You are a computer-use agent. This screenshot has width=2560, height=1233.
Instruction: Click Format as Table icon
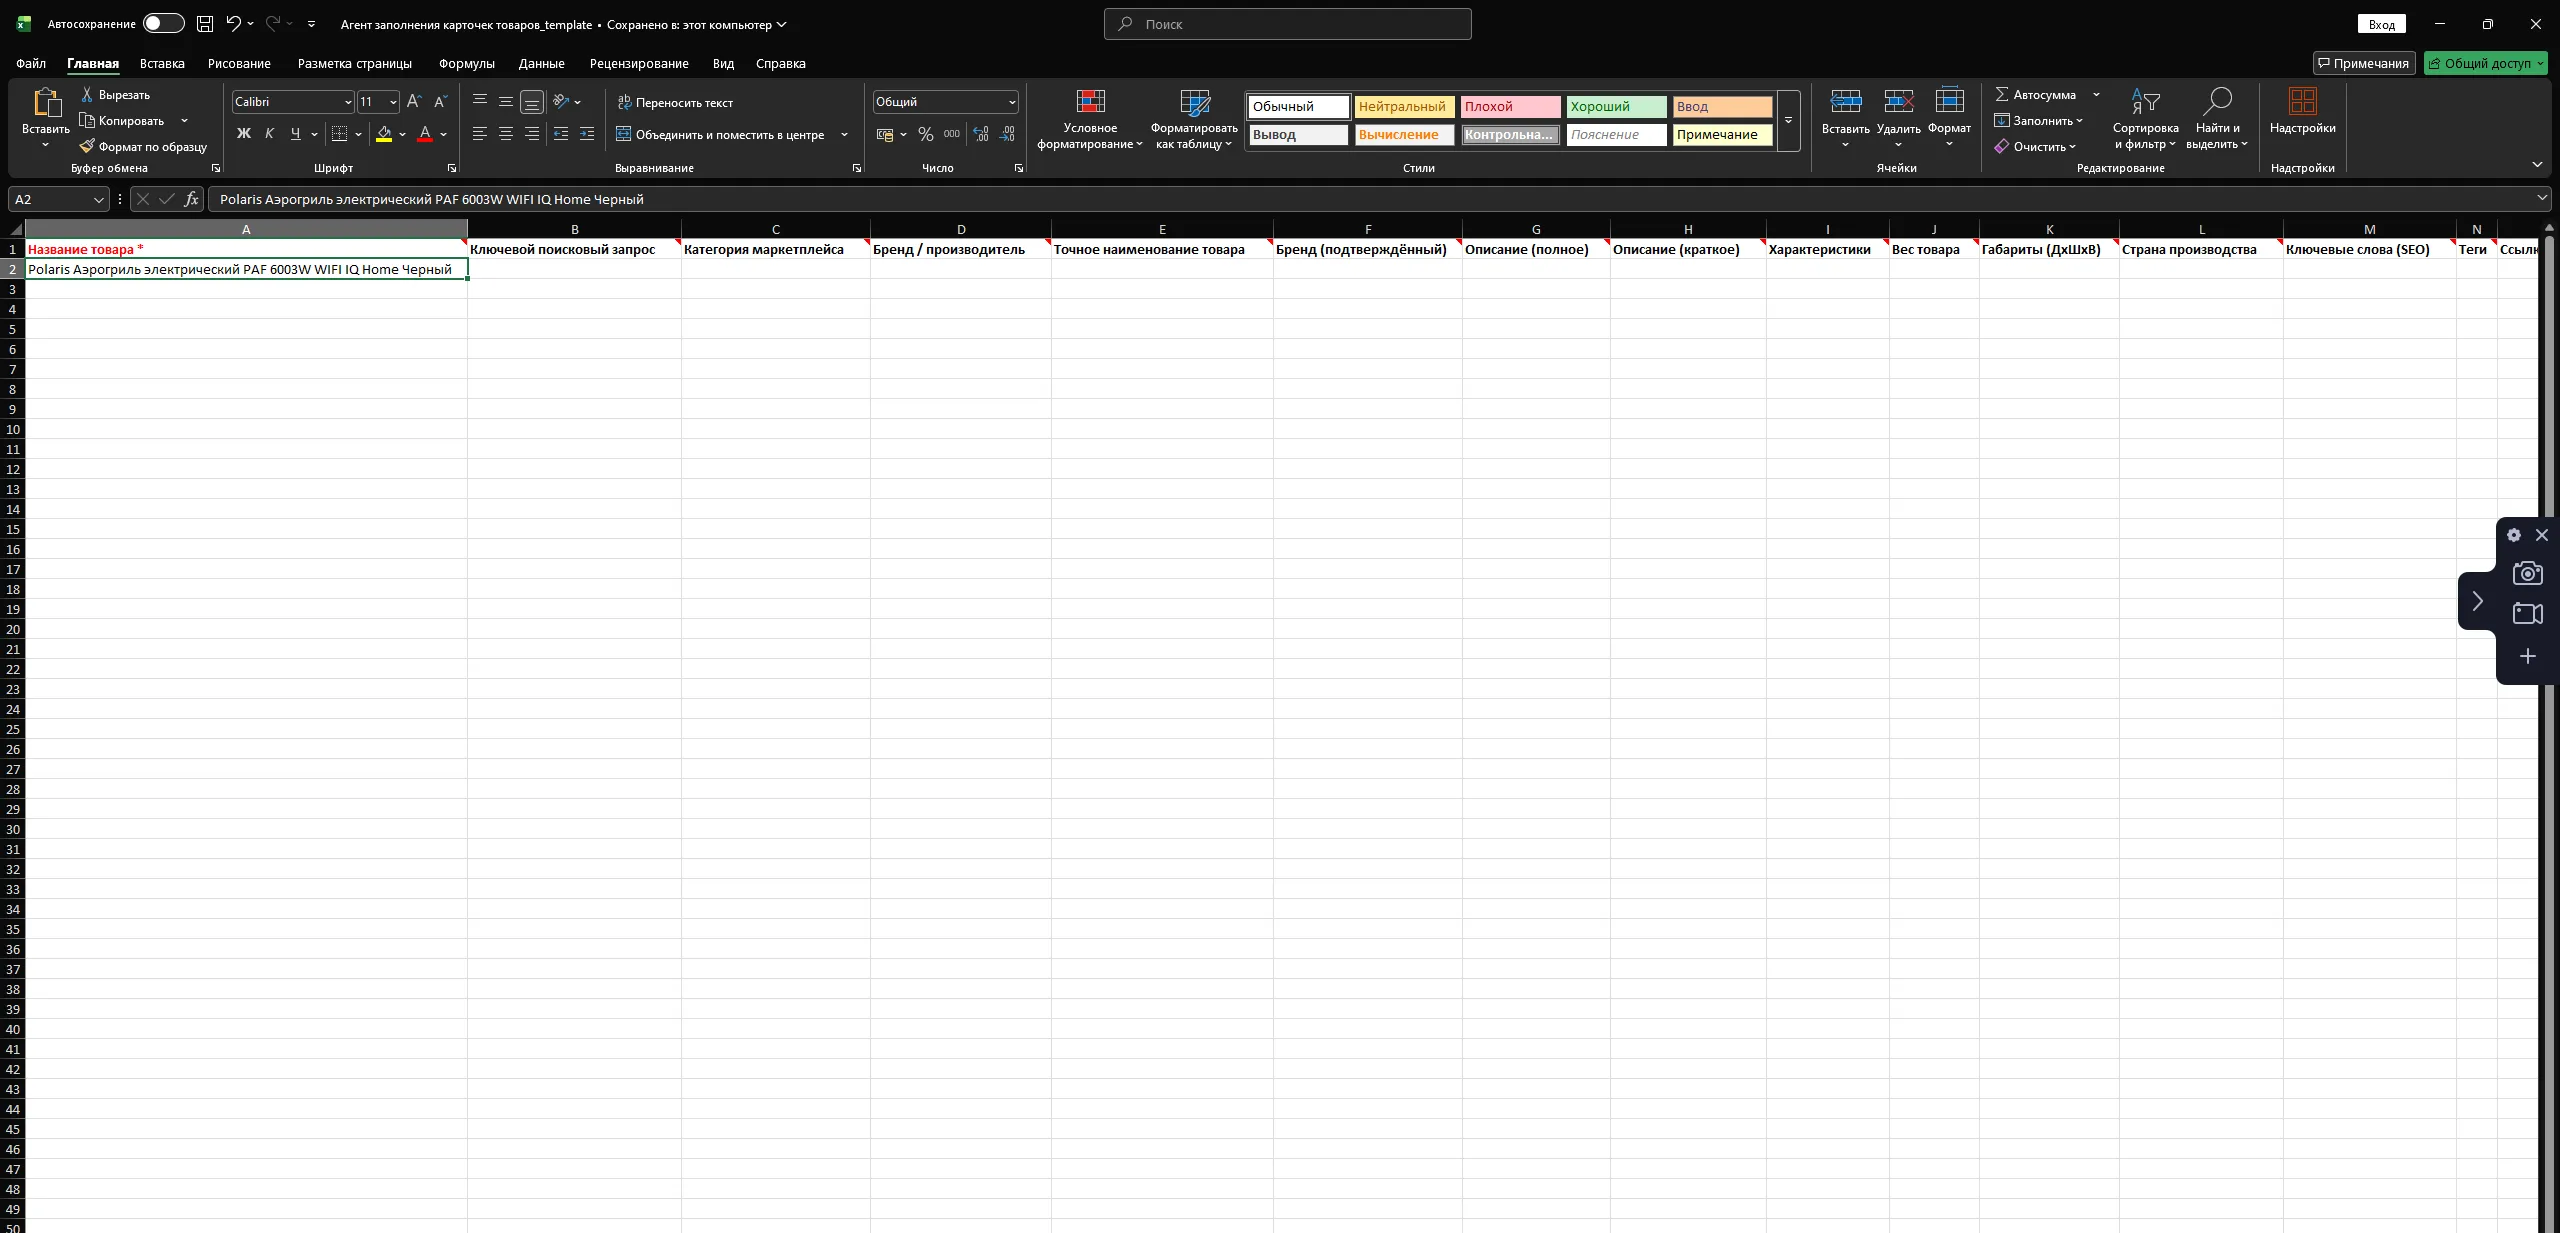1194,102
